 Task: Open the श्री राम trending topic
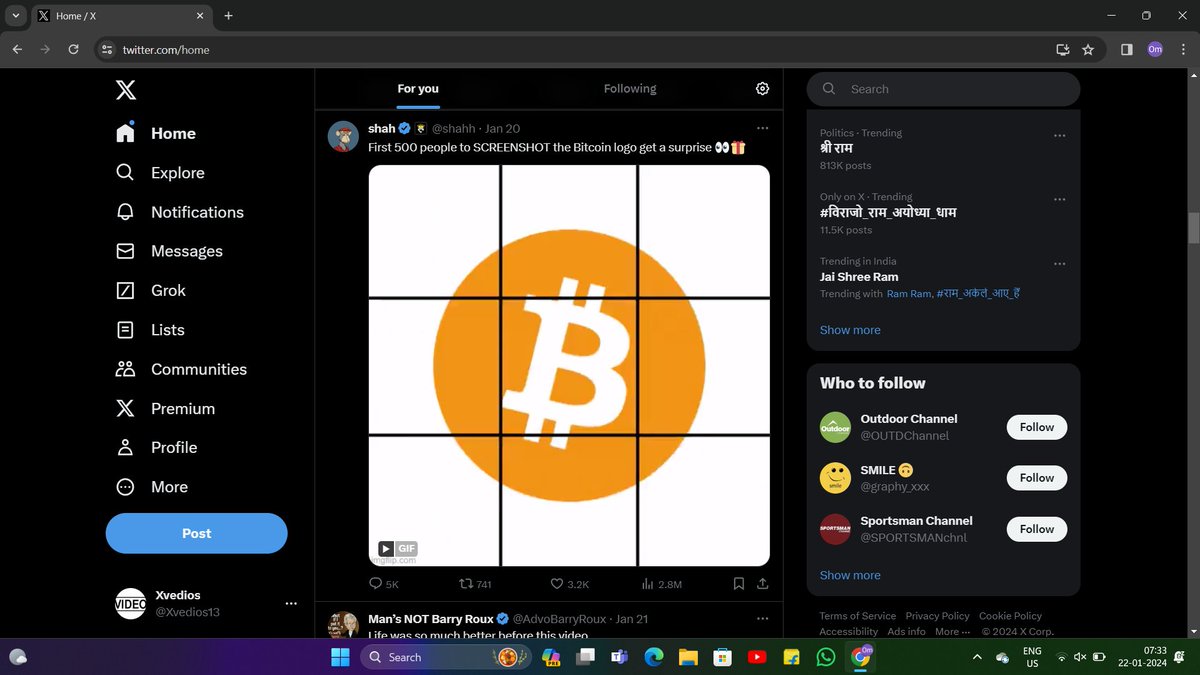836,148
